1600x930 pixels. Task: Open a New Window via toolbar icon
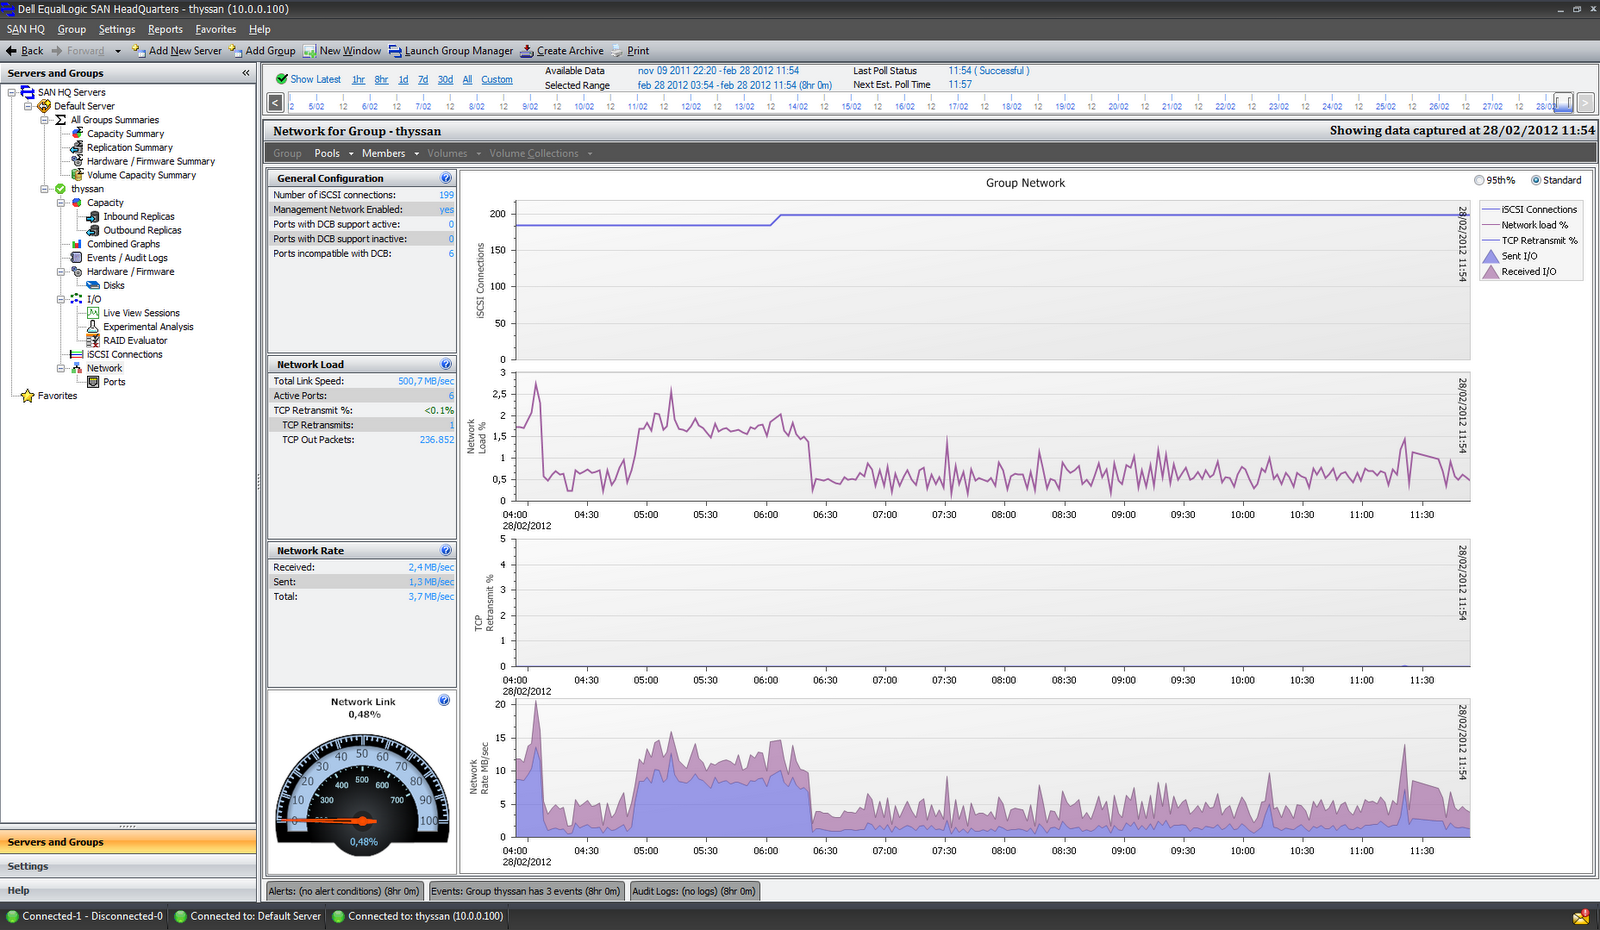pos(310,51)
